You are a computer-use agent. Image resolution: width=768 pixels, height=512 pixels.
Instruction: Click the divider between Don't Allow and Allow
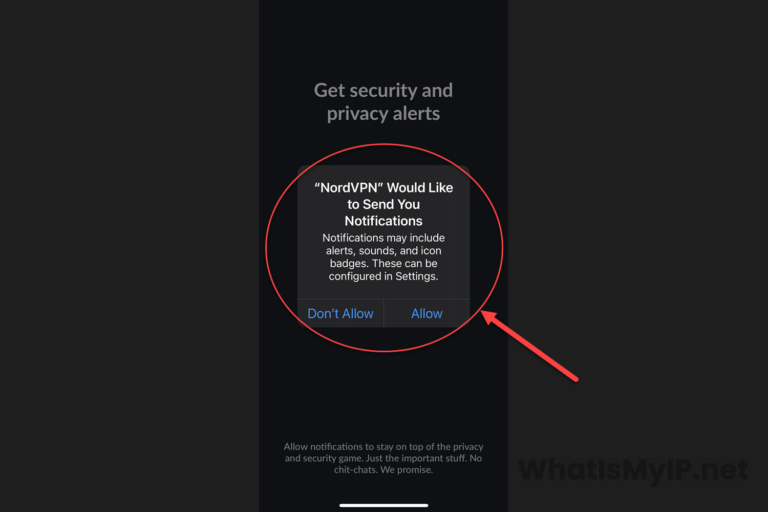pyautogui.click(x=384, y=314)
